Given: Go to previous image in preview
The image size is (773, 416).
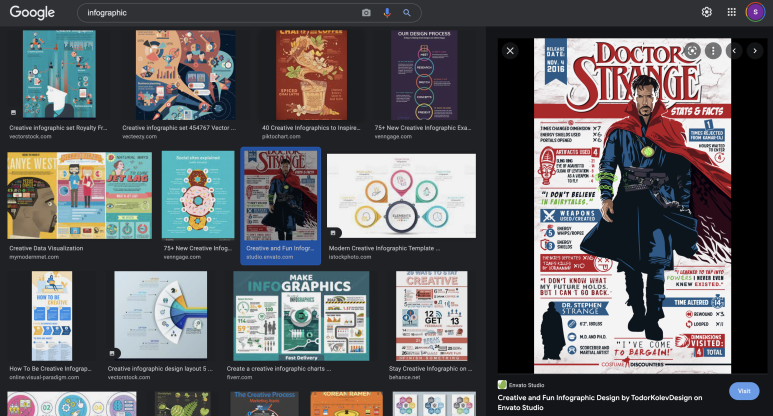Looking at the screenshot, I should tap(734, 50).
